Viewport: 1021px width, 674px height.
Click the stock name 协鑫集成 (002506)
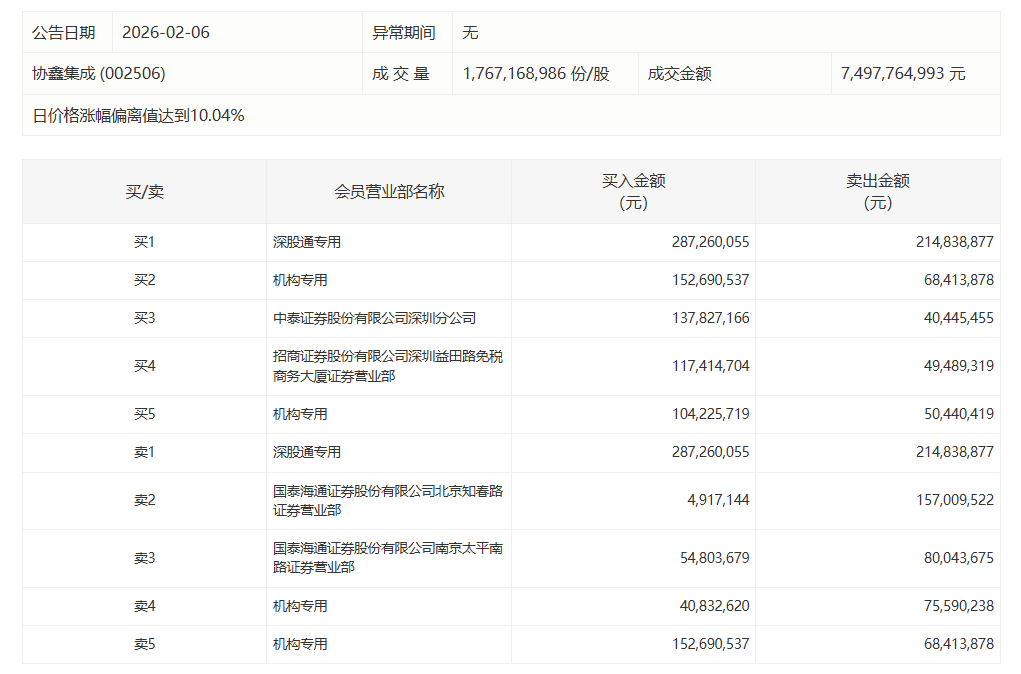point(99,74)
